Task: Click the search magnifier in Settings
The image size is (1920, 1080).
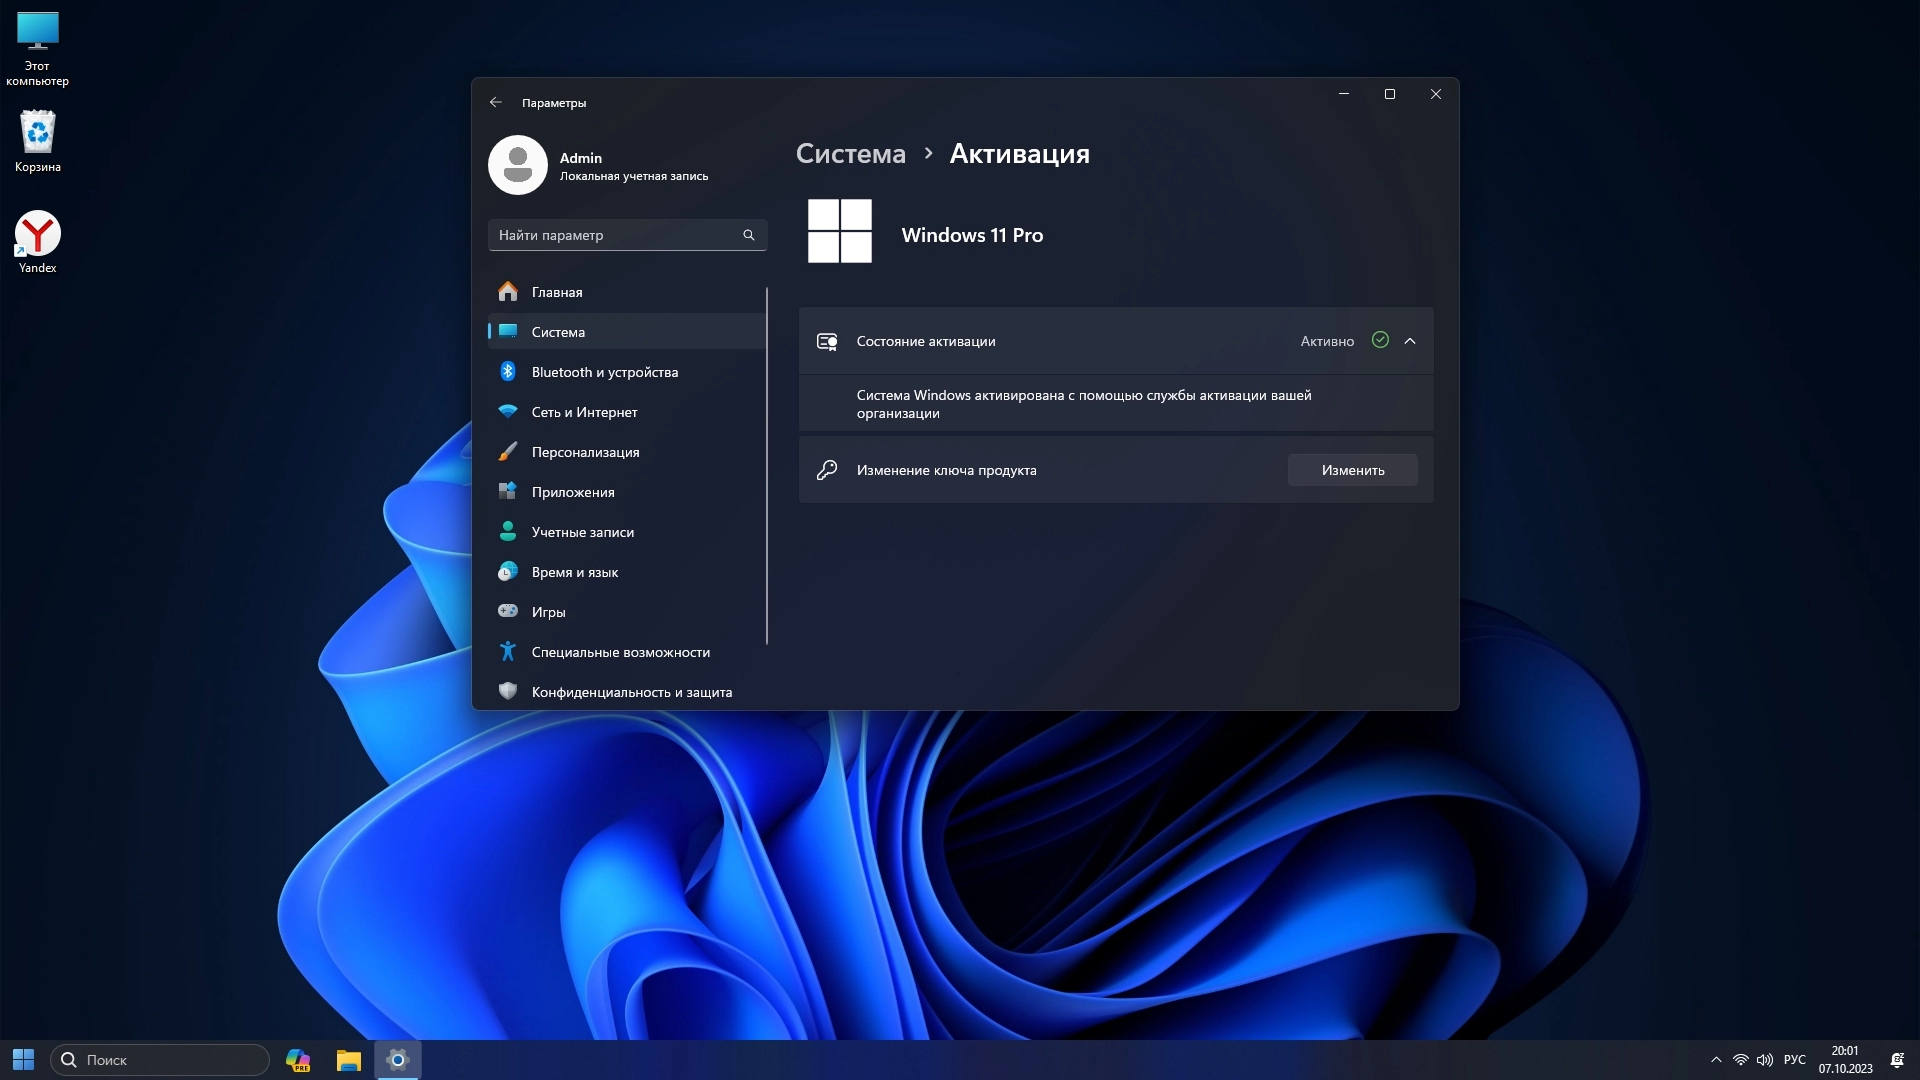Action: (x=749, y=235)
